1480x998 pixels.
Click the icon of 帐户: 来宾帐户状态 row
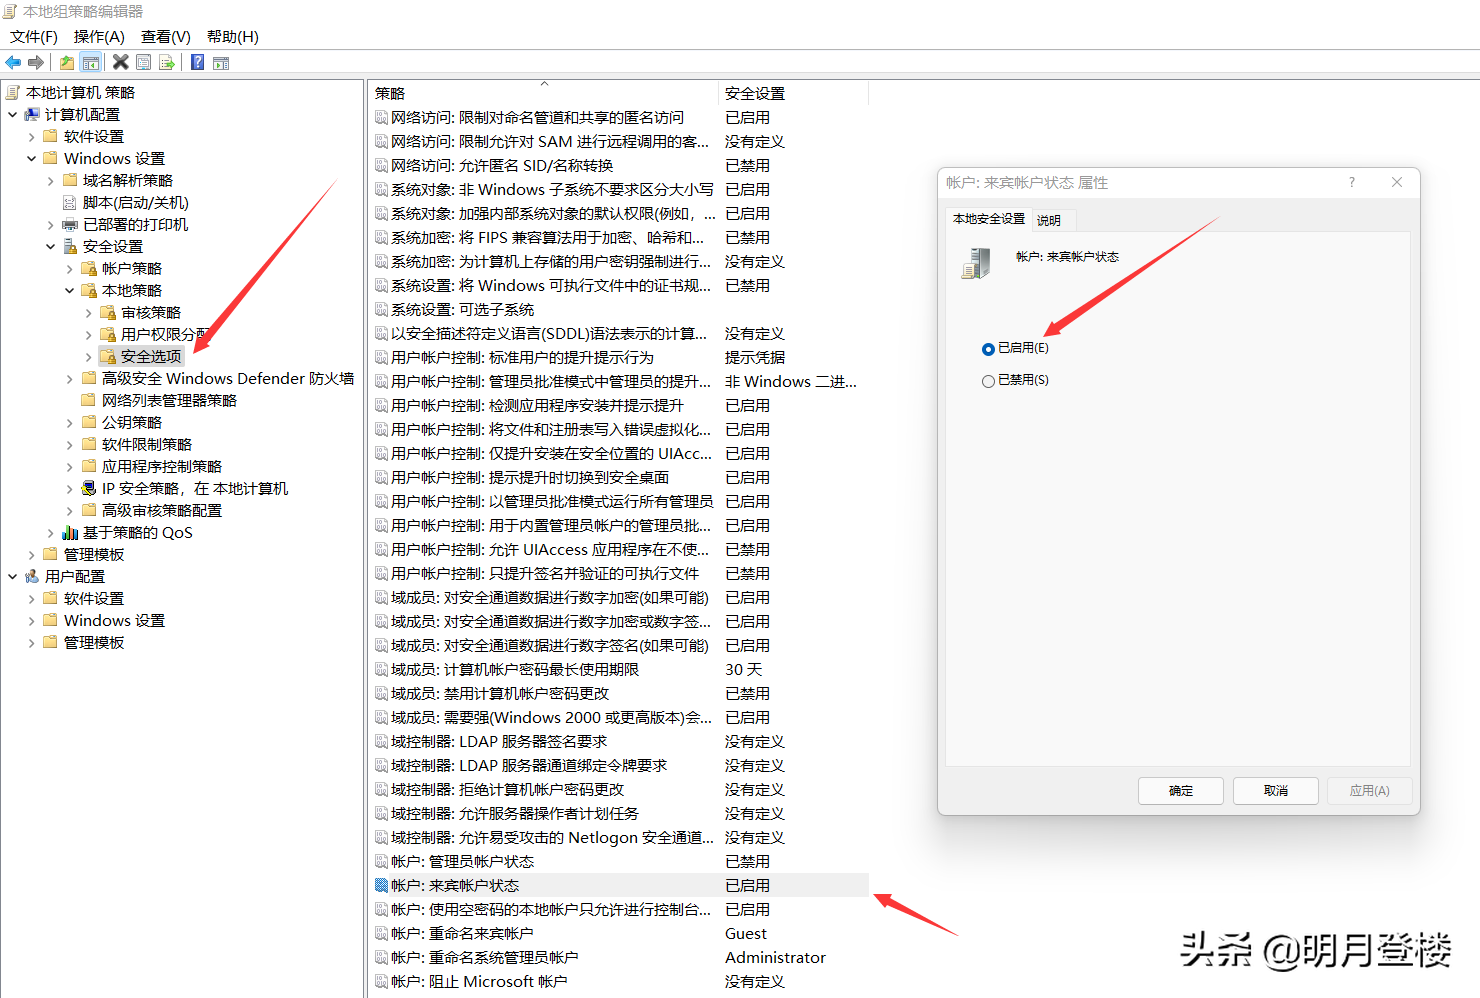coord(381,885)
